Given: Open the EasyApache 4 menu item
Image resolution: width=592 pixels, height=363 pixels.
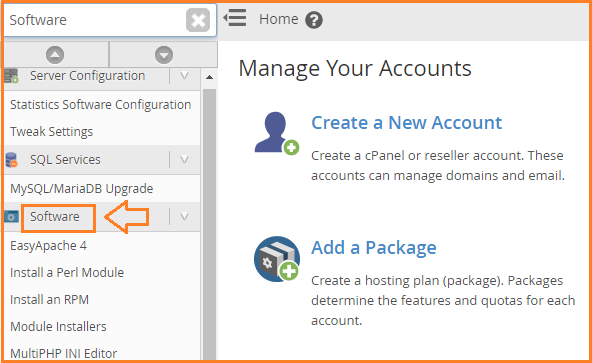Looking at the screenshot, I should pyautogui.click(x=48, y=246).
